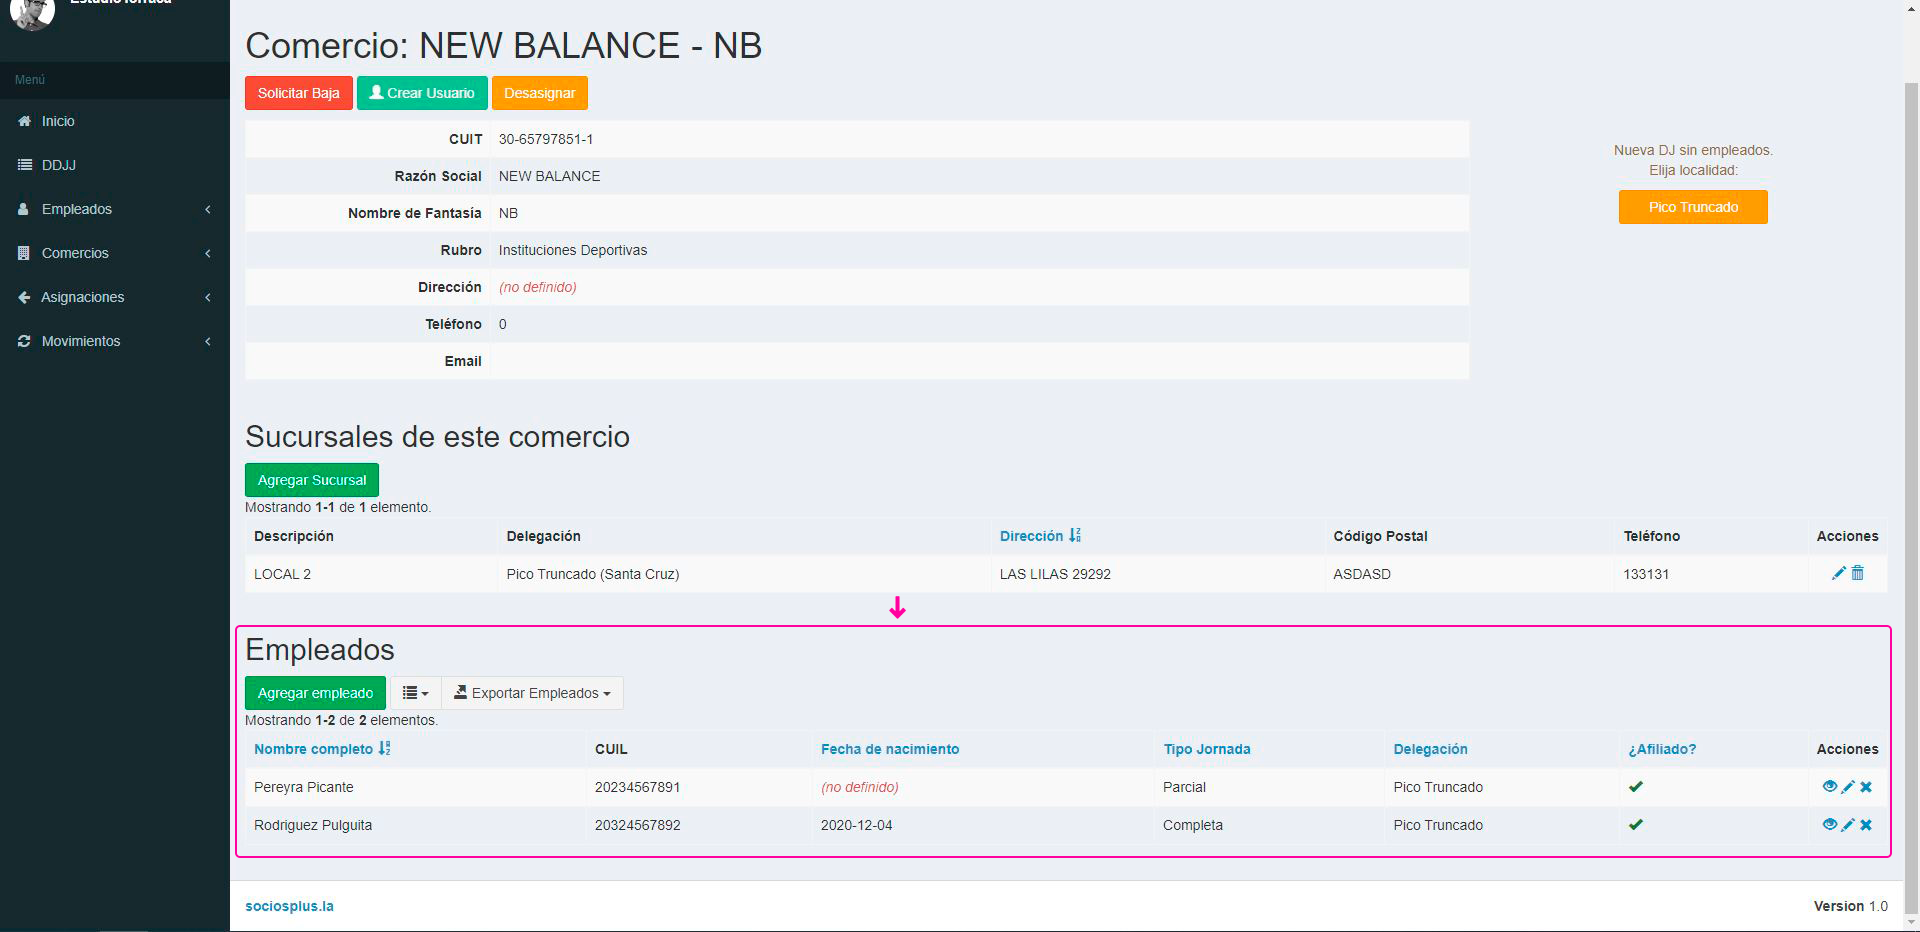
Task: Click affiliated checkmark for Pereyra Picante
Action: point(1636,787)
